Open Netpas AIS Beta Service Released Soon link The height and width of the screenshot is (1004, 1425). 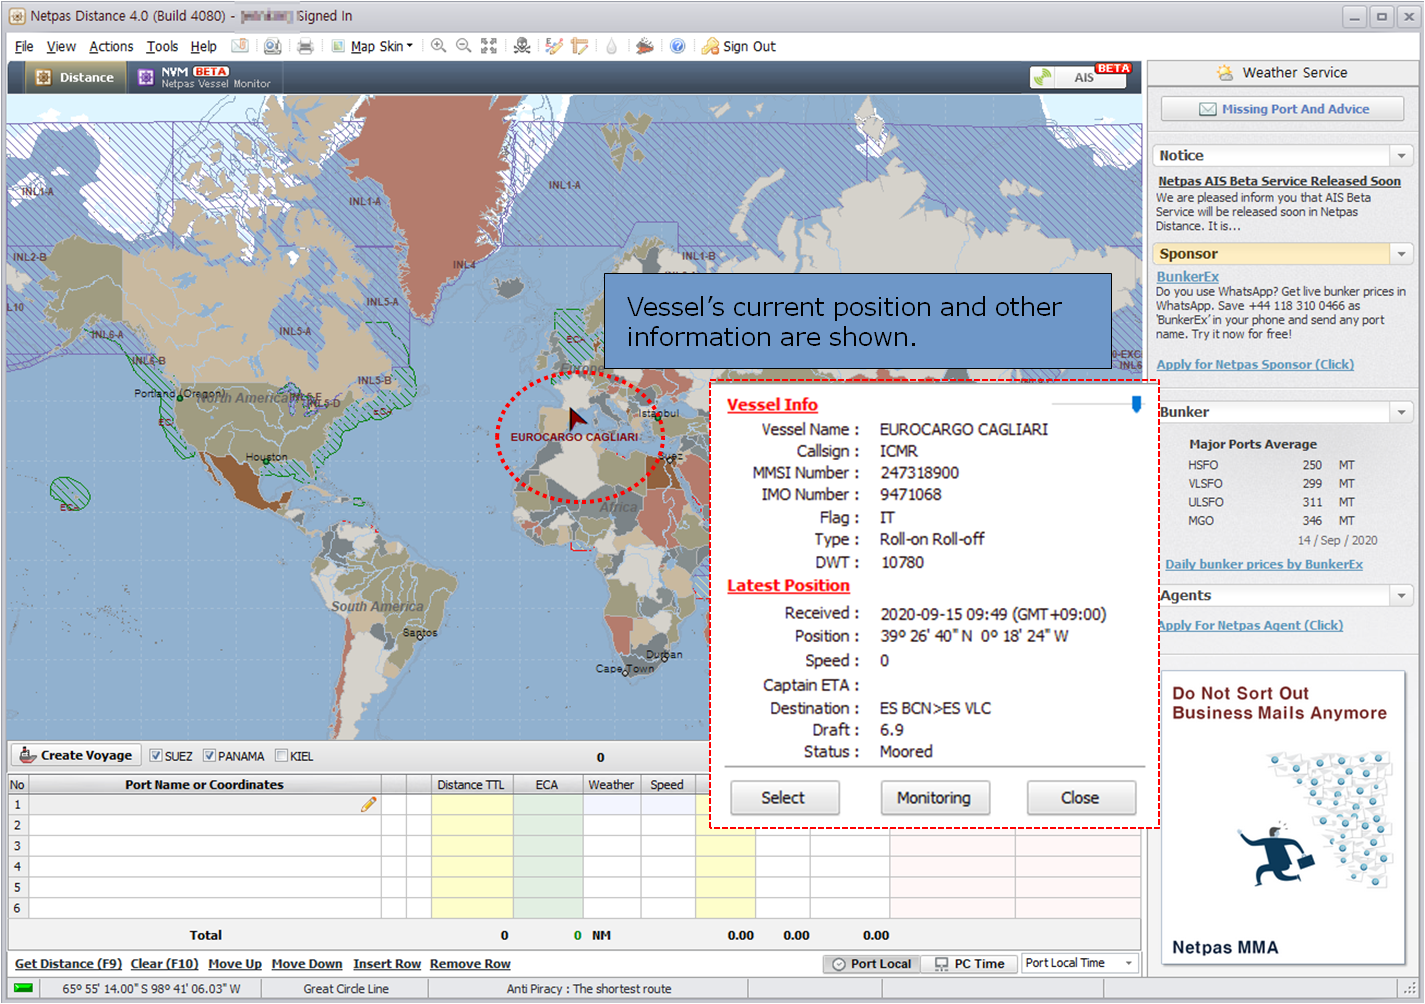[x=1279, y=181]
